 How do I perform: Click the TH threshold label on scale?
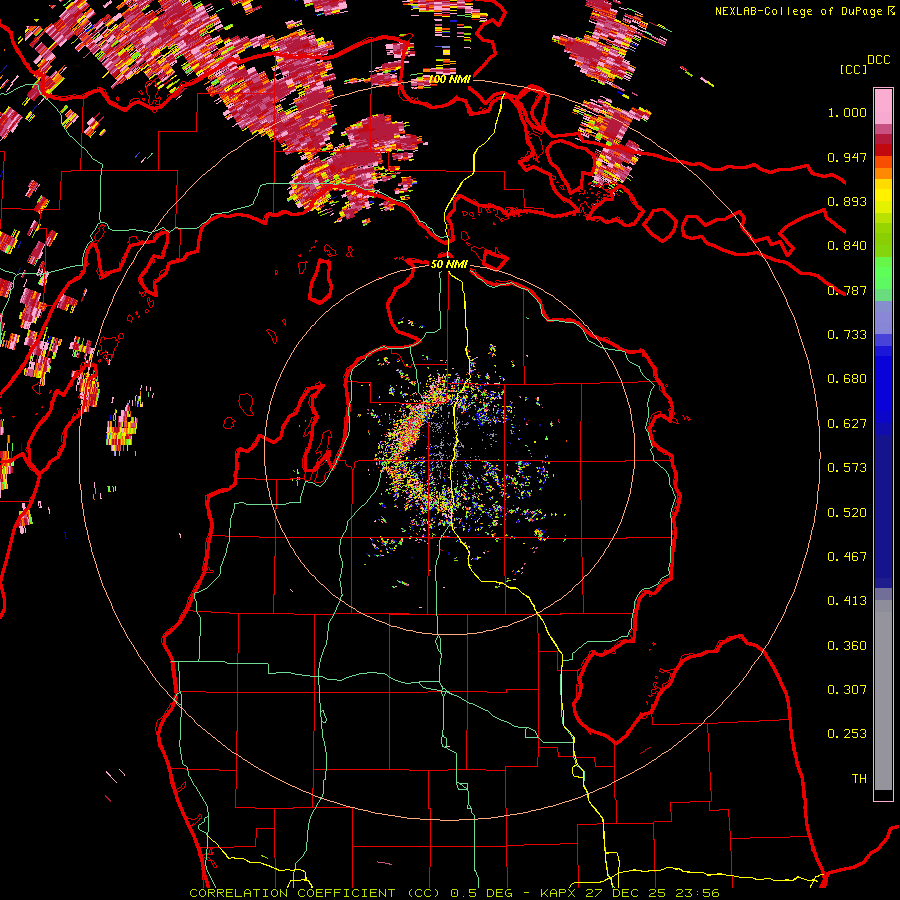[x=859, y=779]
